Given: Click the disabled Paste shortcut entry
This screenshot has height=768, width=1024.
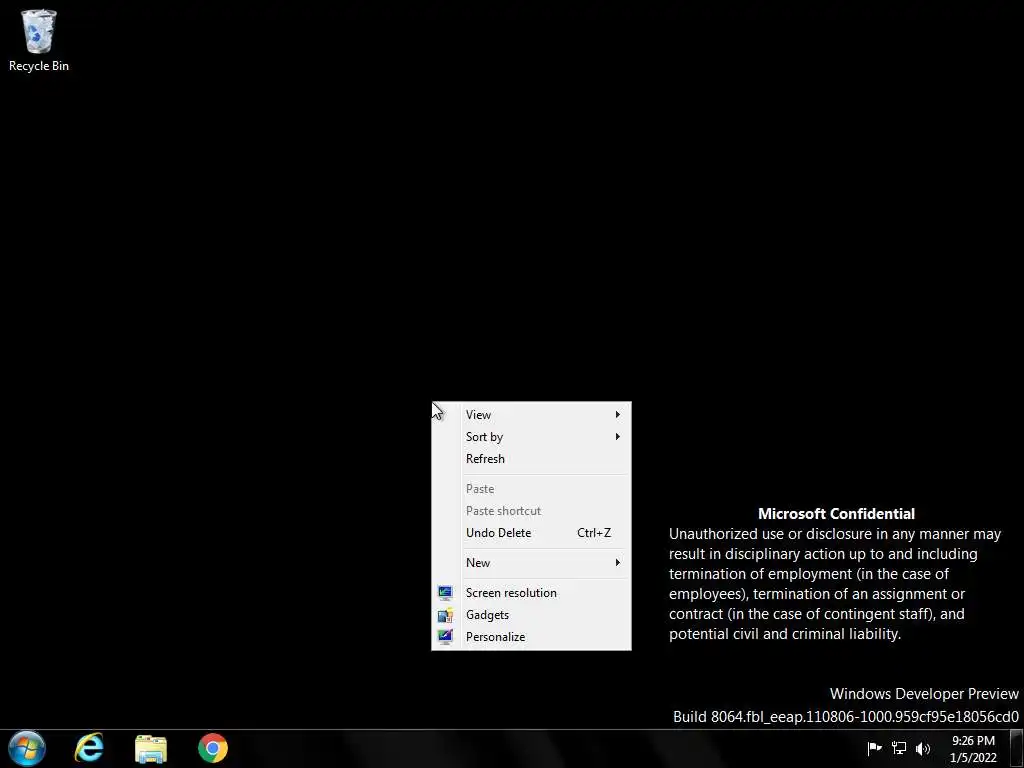Looking at the screenshot, I should 531,511.
